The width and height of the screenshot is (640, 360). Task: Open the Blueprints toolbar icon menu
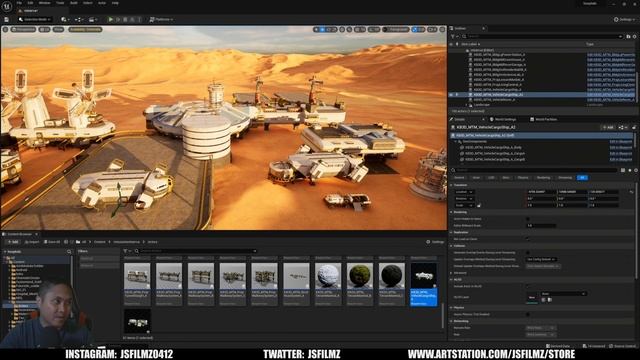tap(78, 19)
